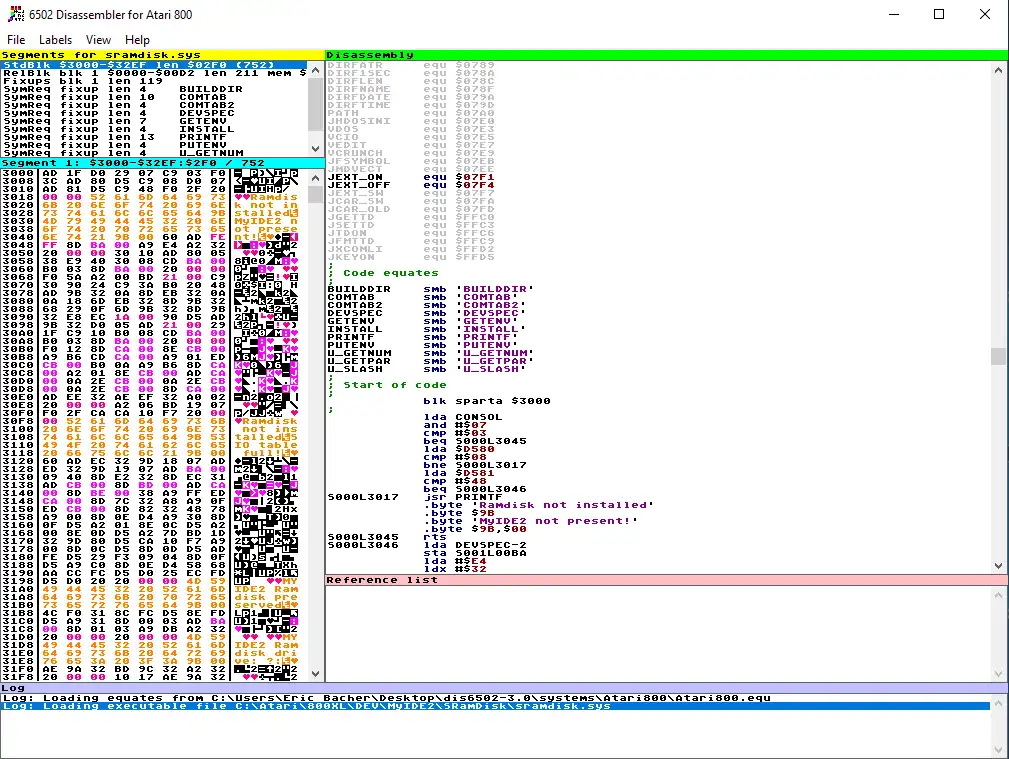Select the StdBlk $3000-$32EF segment row

tap(154, 65)
